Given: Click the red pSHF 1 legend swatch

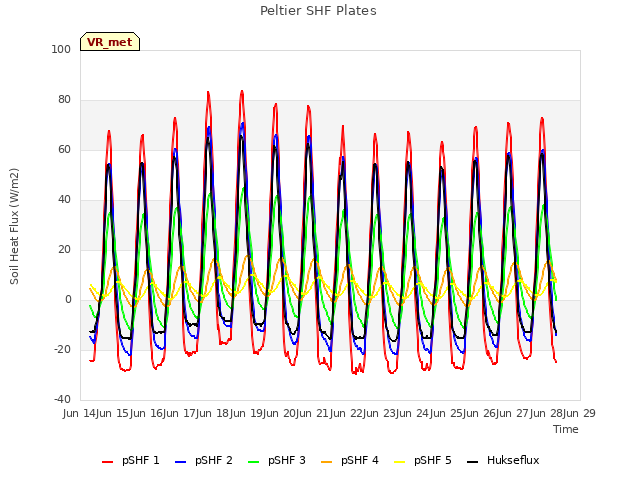Looking at the screenshot, I should [107, 462].
